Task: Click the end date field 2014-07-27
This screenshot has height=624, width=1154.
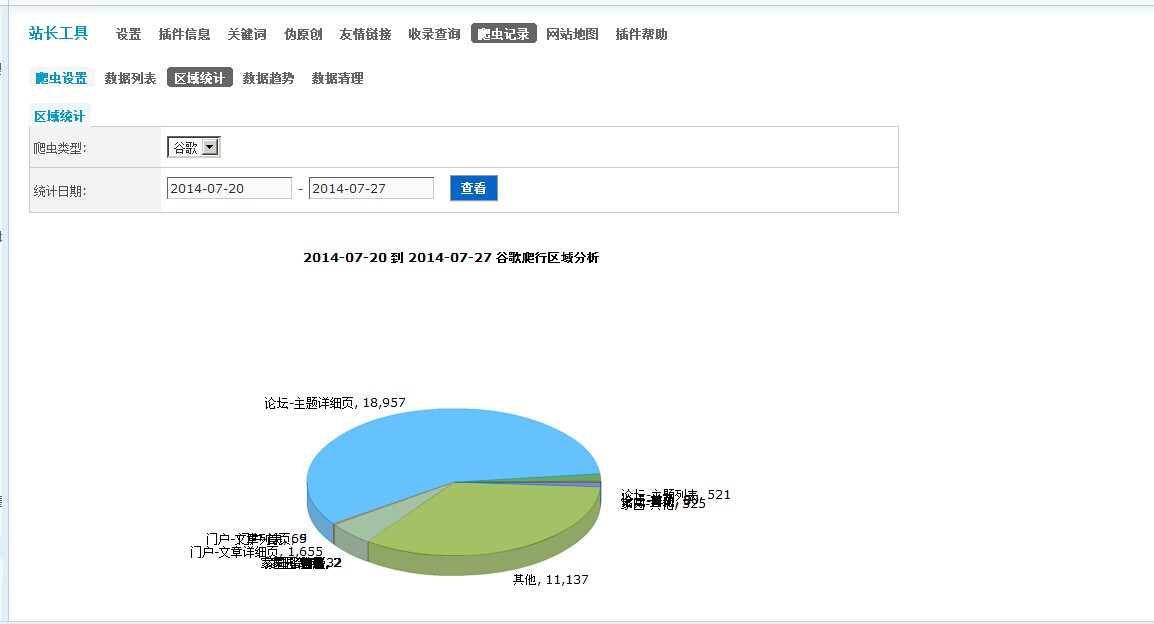Action: click(371, 188)
